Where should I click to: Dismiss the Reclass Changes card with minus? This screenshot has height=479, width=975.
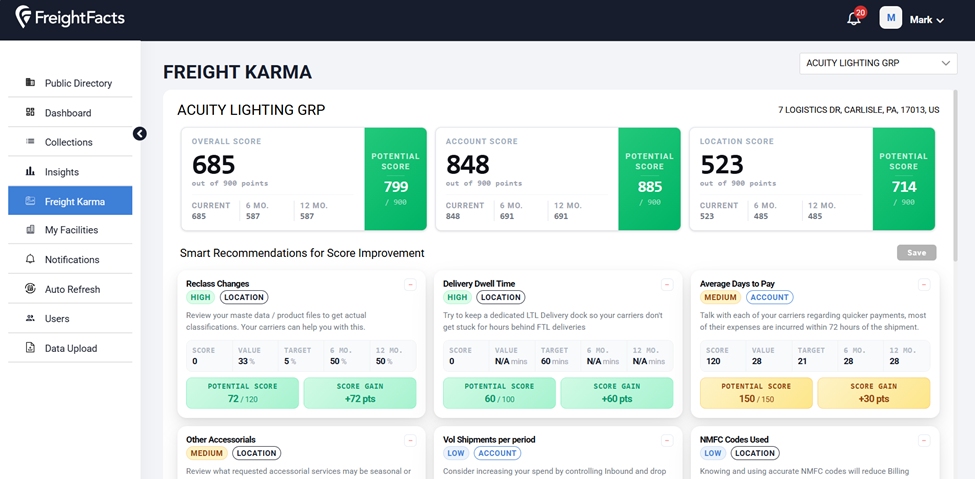tap(410, 285)
